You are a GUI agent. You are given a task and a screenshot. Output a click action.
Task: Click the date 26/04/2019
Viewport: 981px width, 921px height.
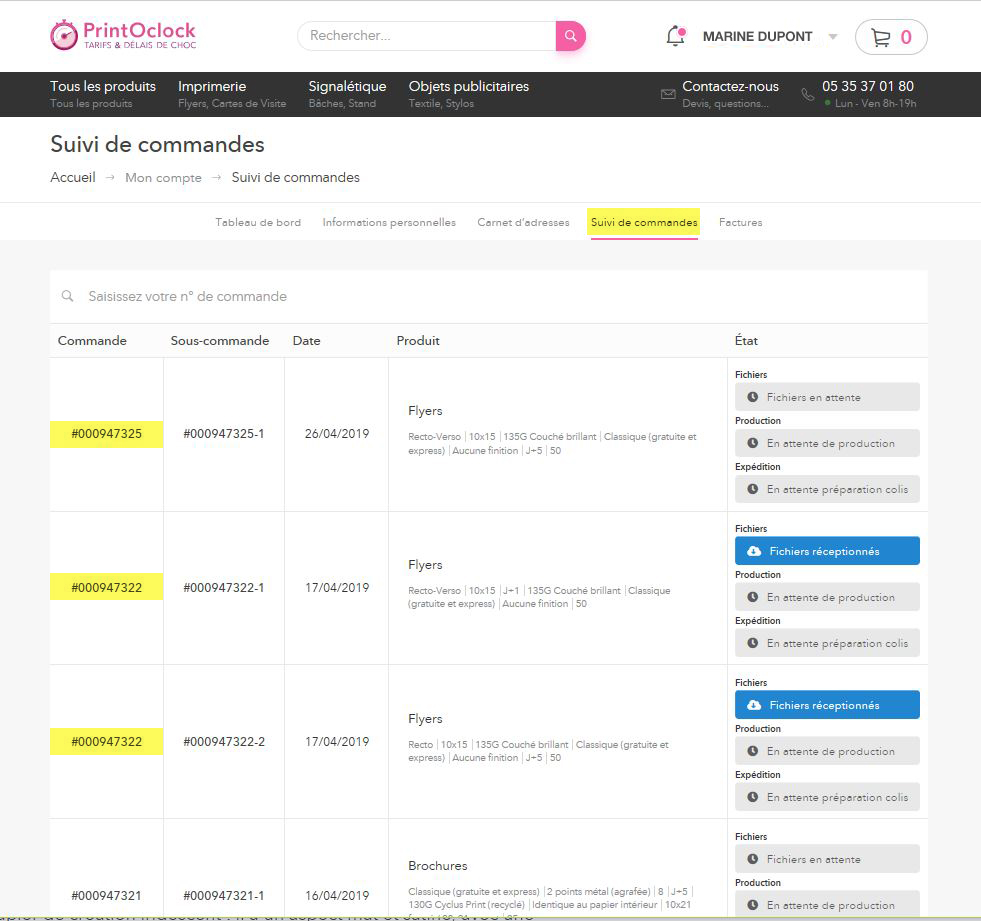337,434
